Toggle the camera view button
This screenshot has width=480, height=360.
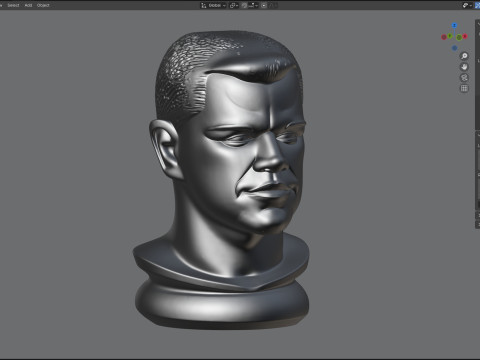(464, 78)
